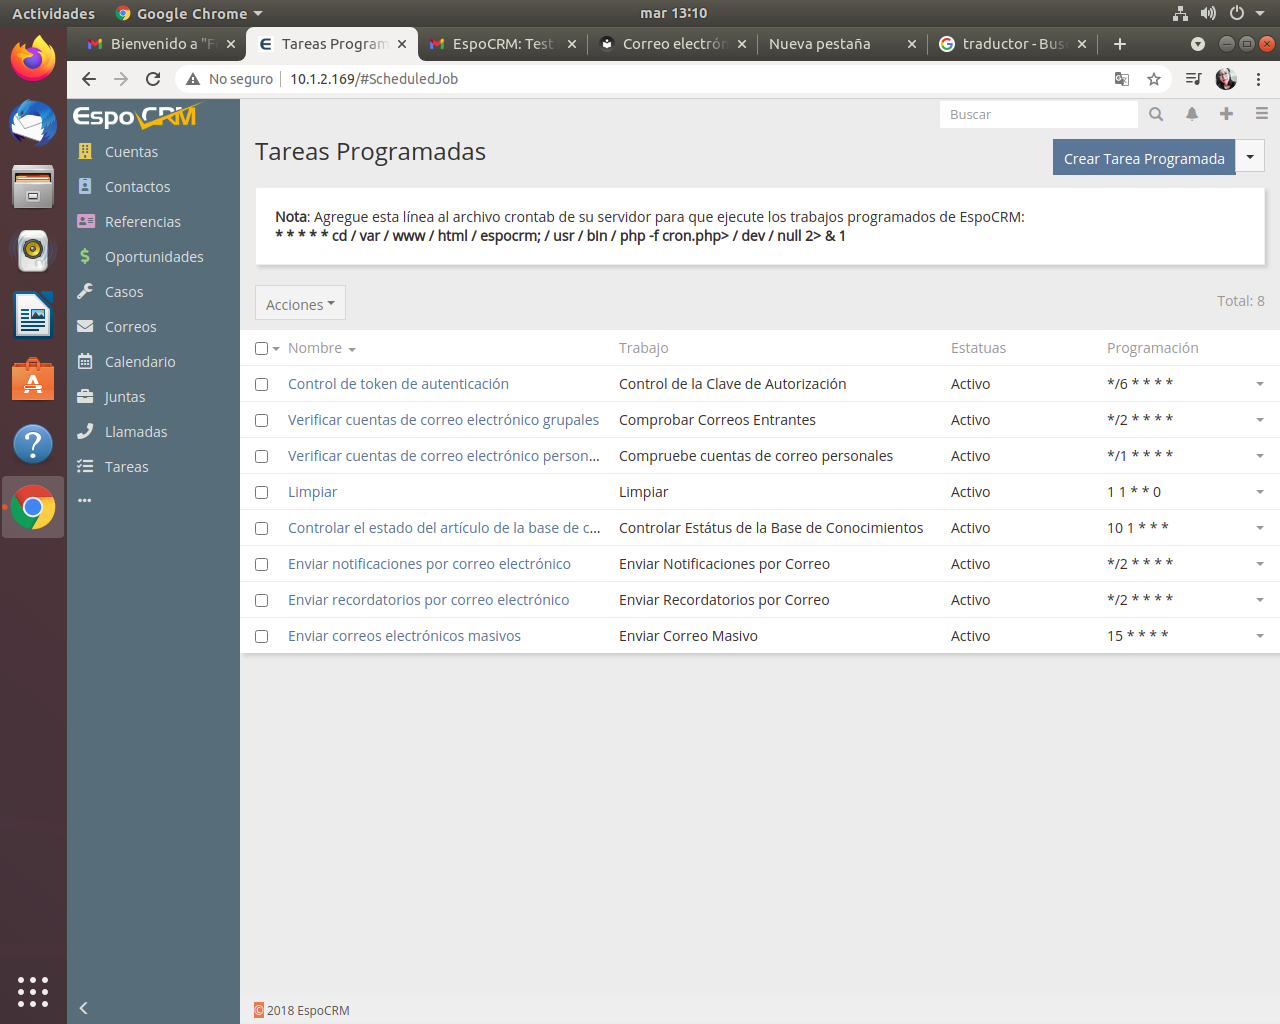The width and height of the screenshot is (1280, 1024).
Task: Check the box for the Limpiar task
Action: 262,493
